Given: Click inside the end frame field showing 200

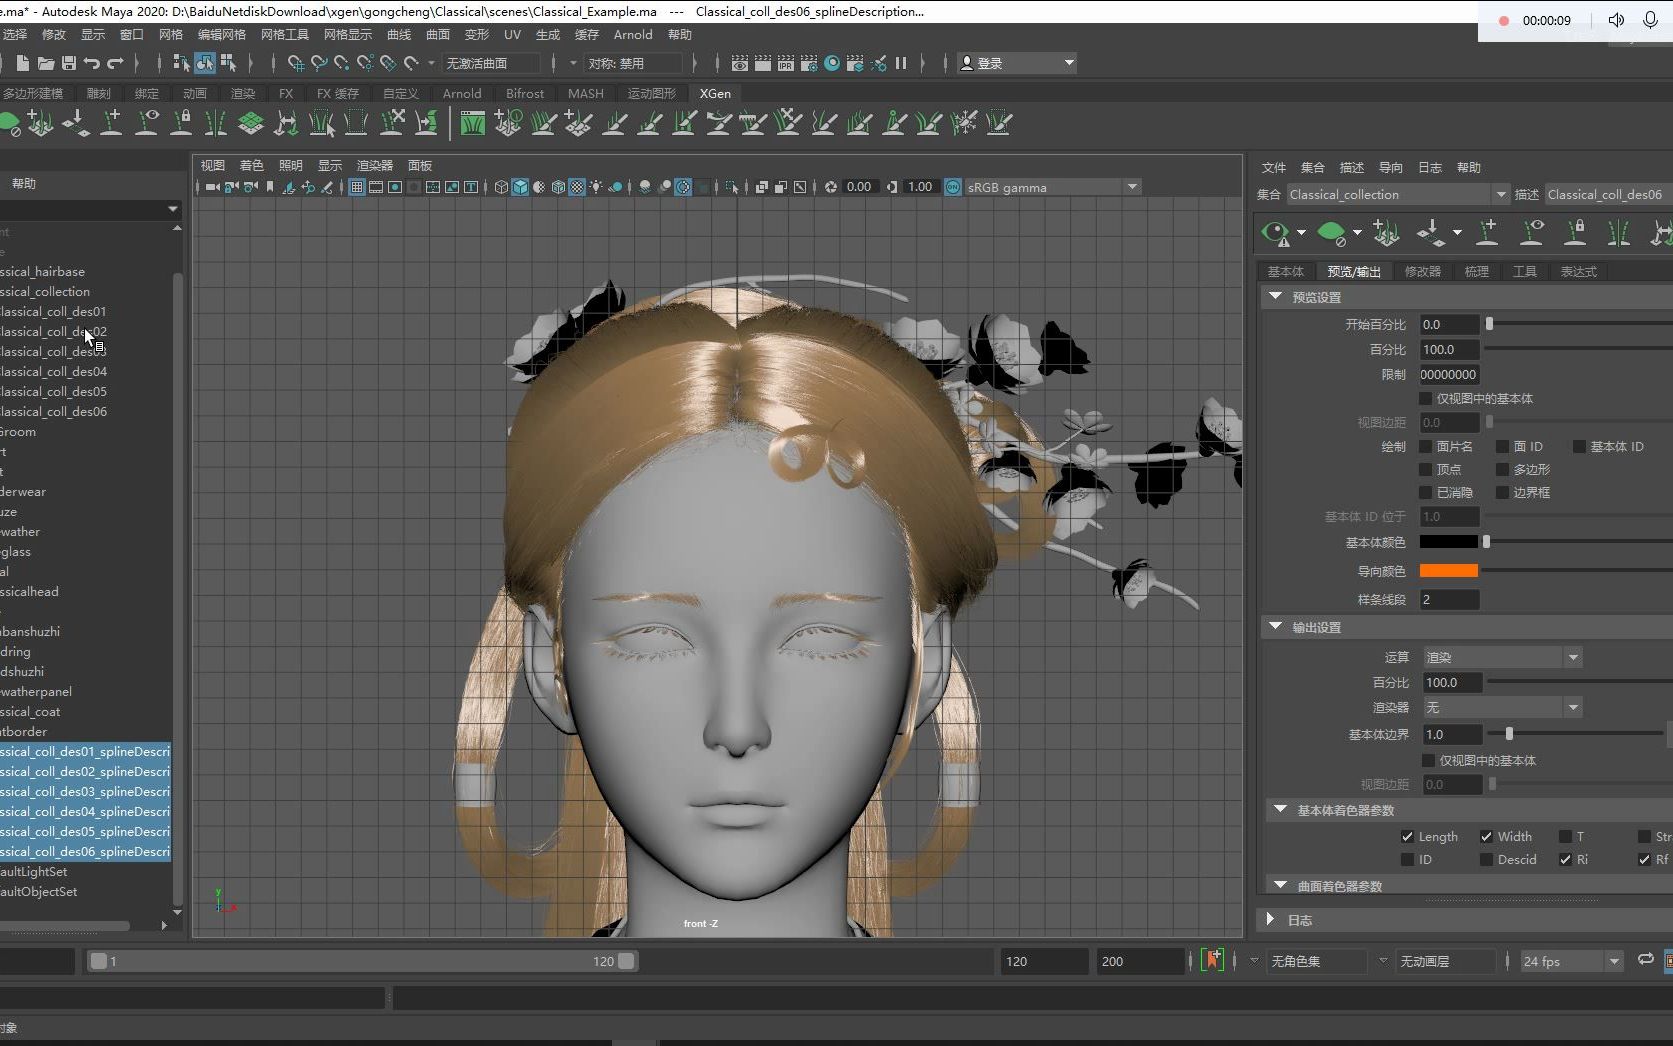Looking at the screenshot, I should click(1139, 961).
